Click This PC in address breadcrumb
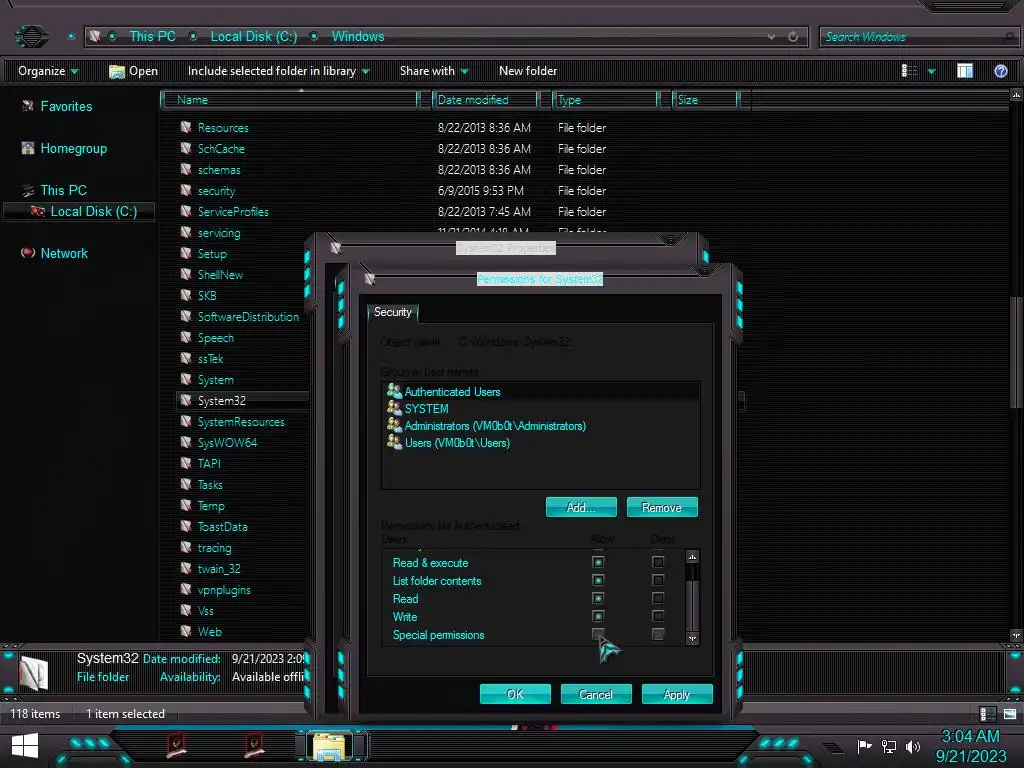1024x768 pixels. (152, 37)
